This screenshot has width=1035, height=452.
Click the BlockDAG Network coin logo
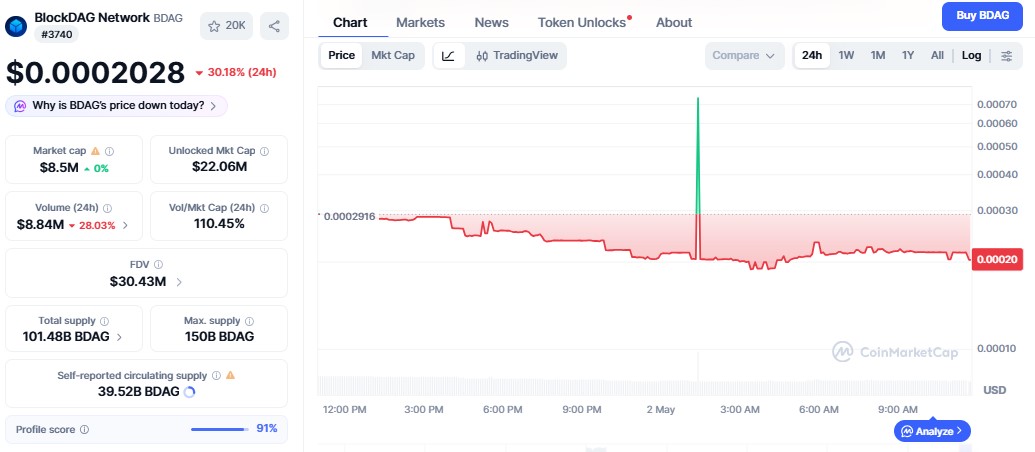click(15, 26)
